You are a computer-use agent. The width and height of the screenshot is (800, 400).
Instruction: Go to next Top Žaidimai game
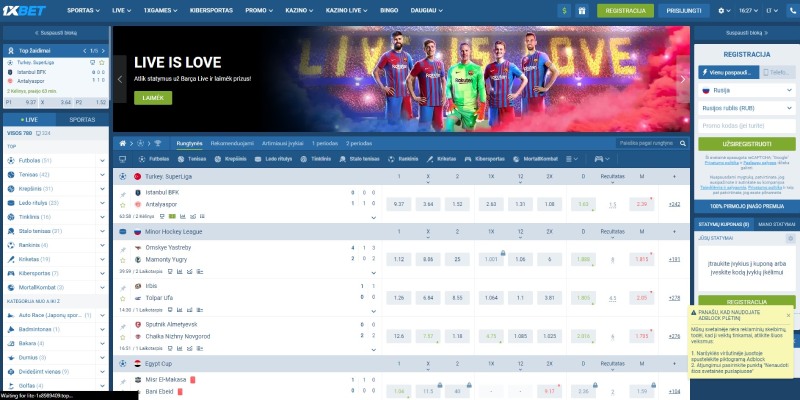tap(104, 51)
